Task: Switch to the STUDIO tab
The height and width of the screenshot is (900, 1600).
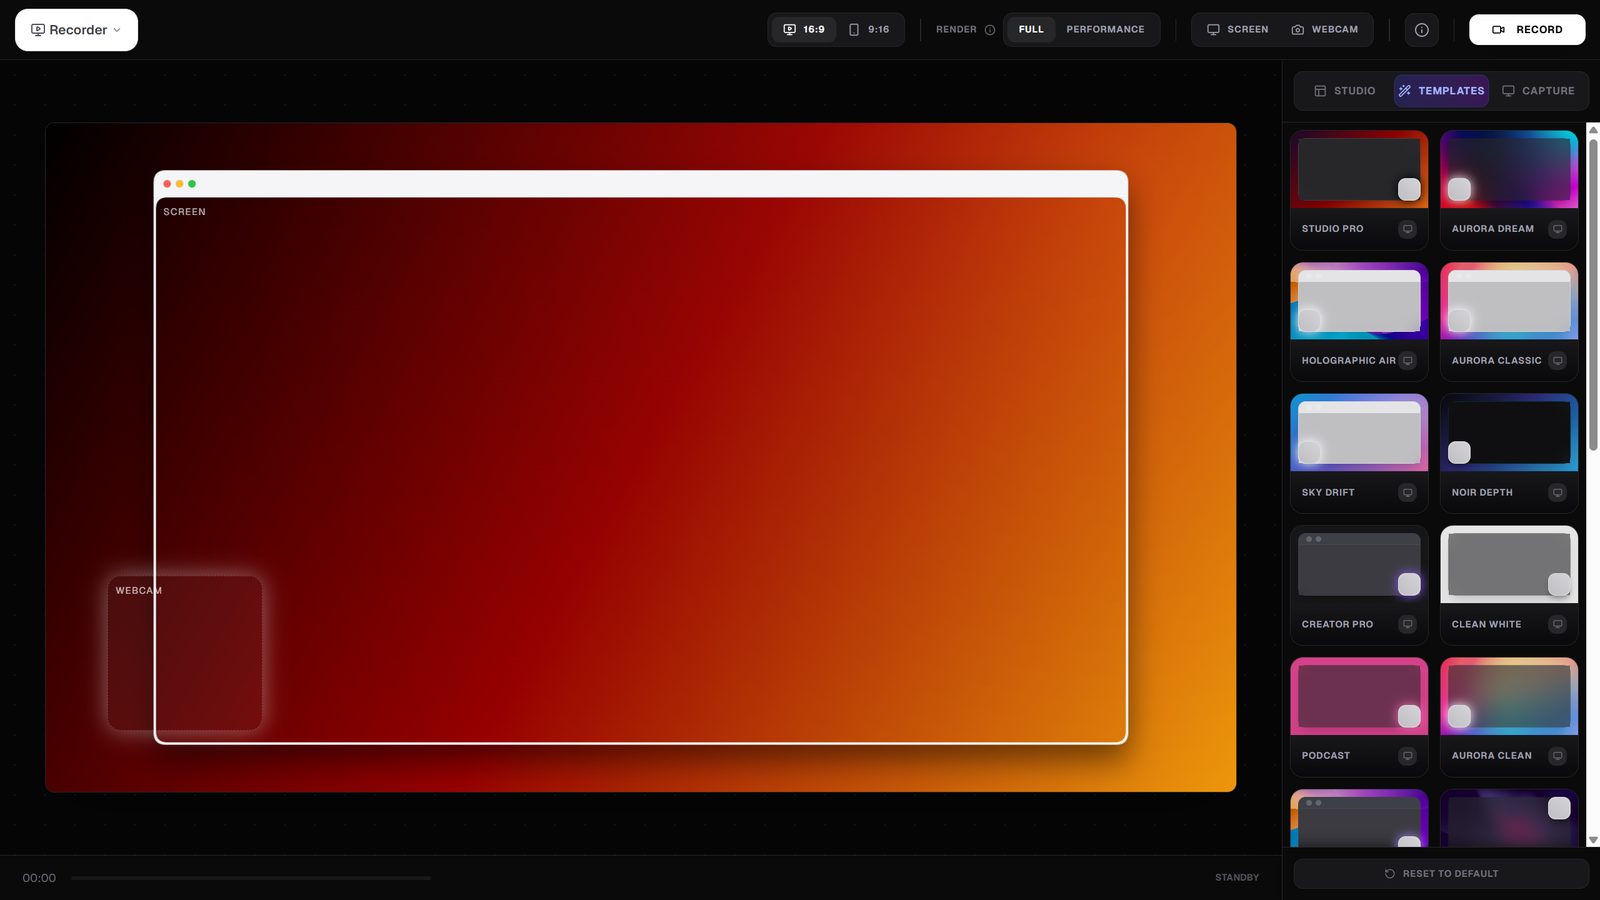Action: (1344, 91)
